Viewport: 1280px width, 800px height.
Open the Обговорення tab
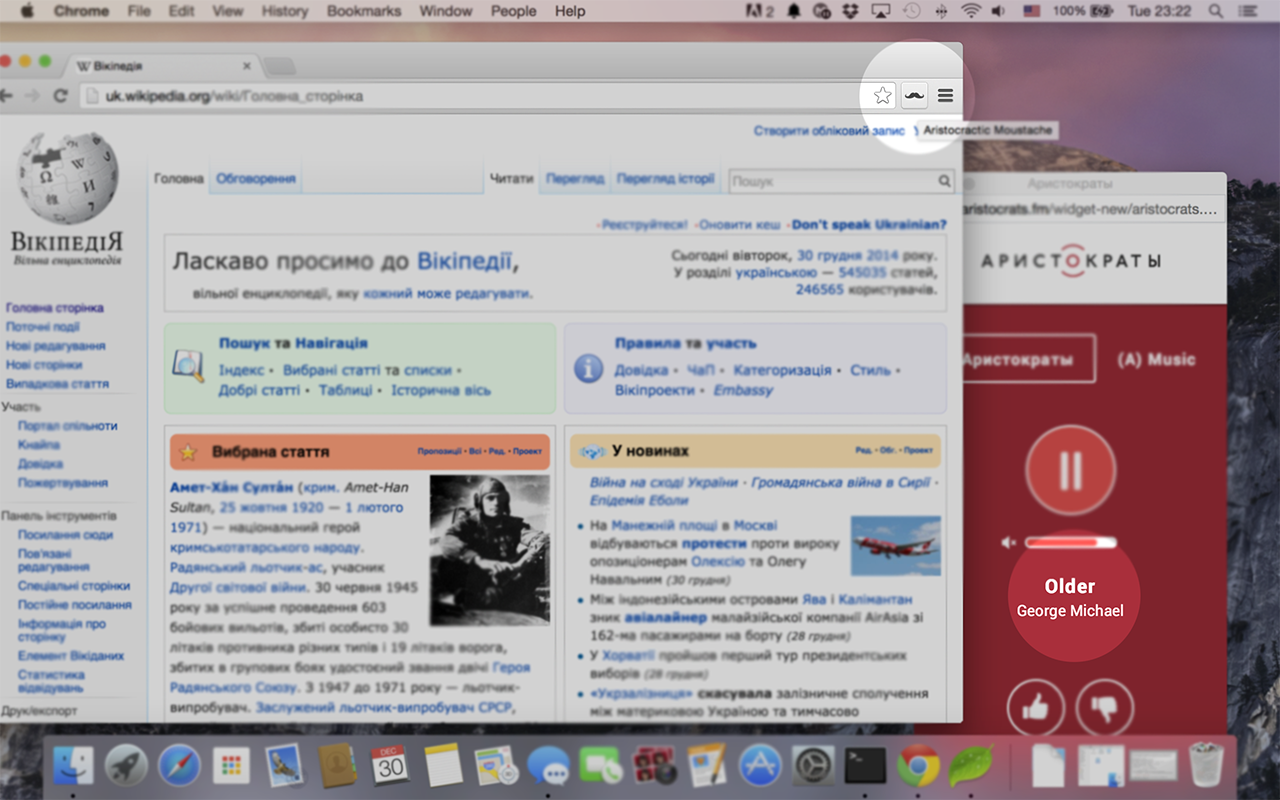tap(256, 179)
